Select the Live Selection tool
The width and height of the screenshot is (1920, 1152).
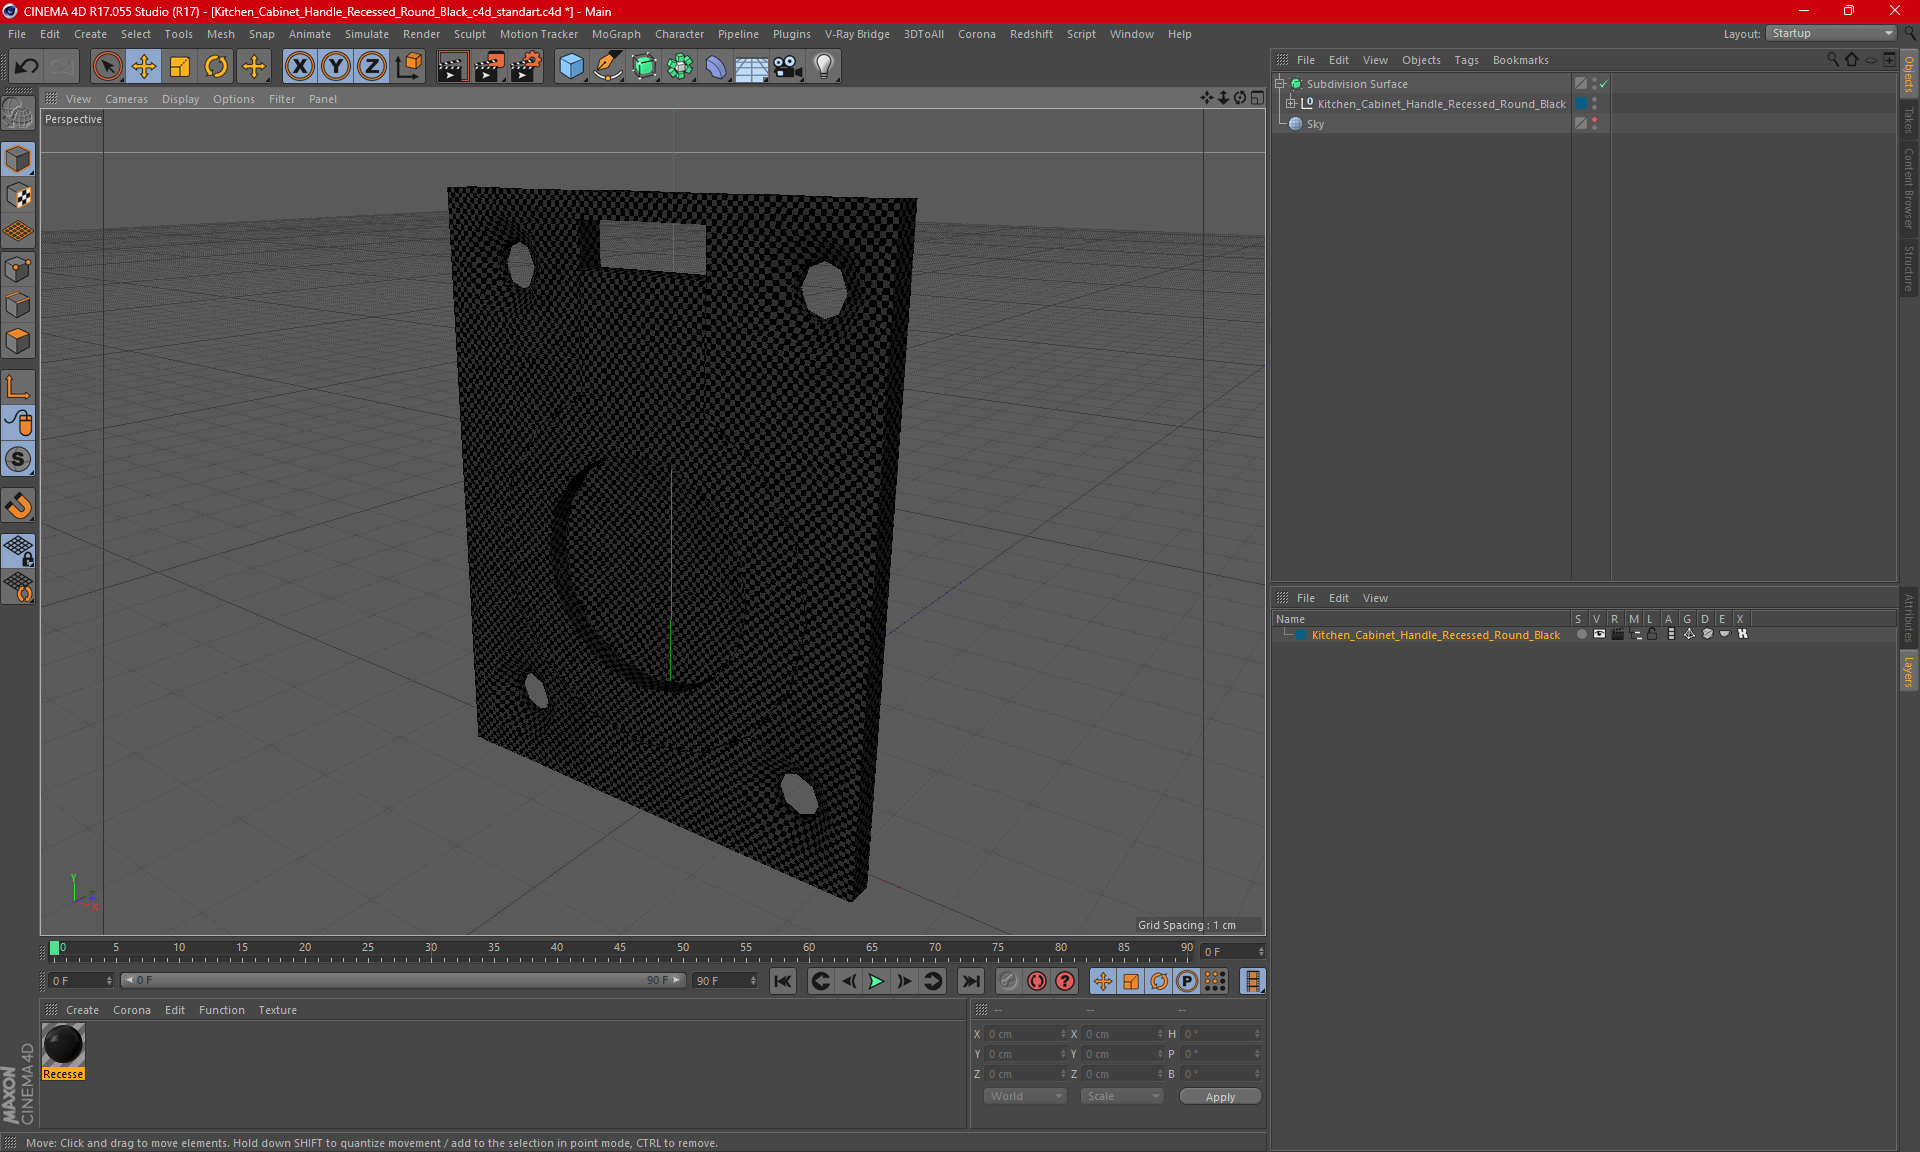click(107, 66)
